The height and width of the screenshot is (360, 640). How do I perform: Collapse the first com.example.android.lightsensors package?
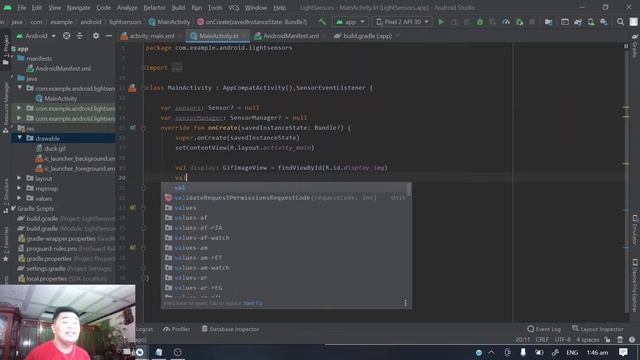point(19,88)
